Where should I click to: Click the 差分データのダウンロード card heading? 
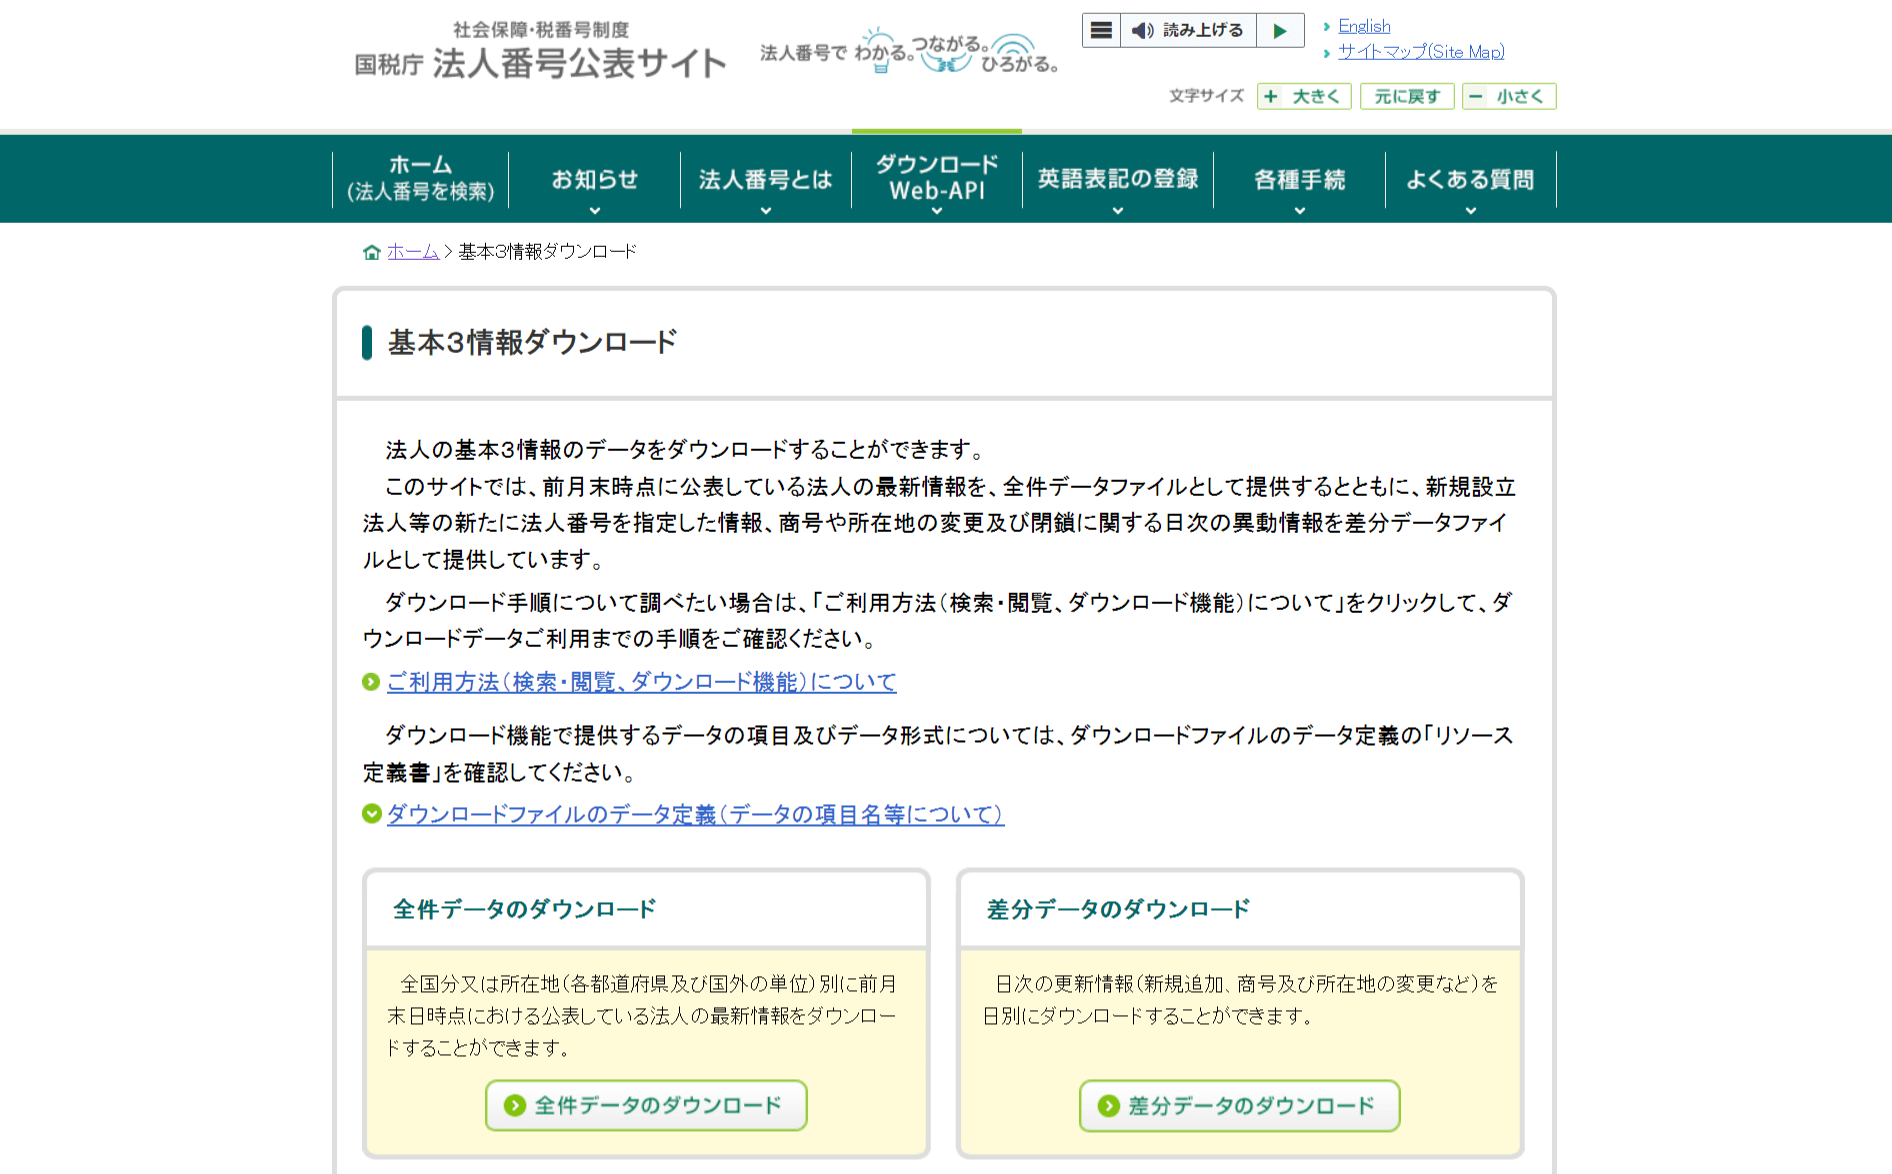(1119, 909)
